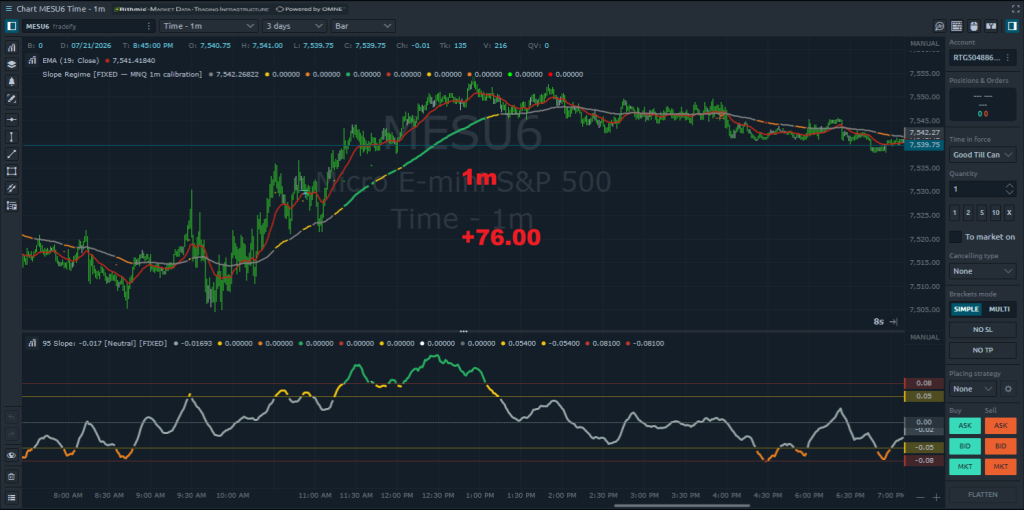Open the RTG504886 account options menu

click(x=1008, y=57)
